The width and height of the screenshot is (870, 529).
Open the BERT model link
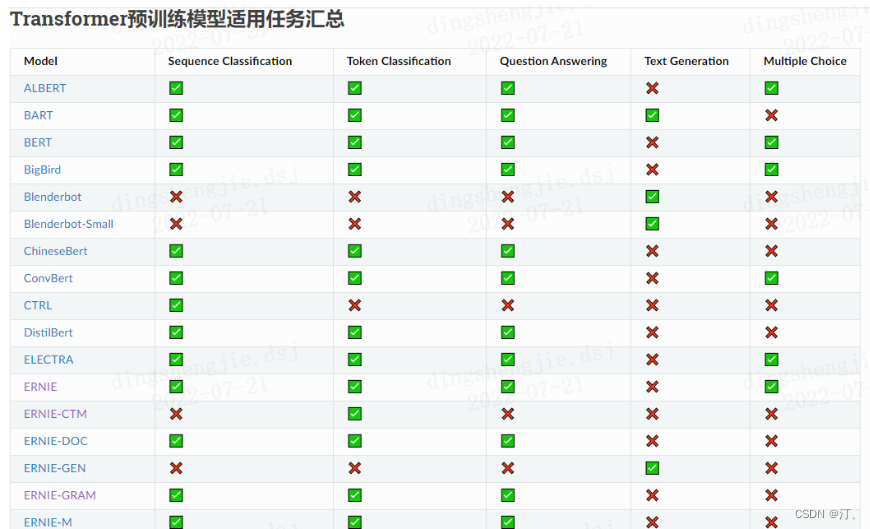pyautogui.click(x=38, y=143)
